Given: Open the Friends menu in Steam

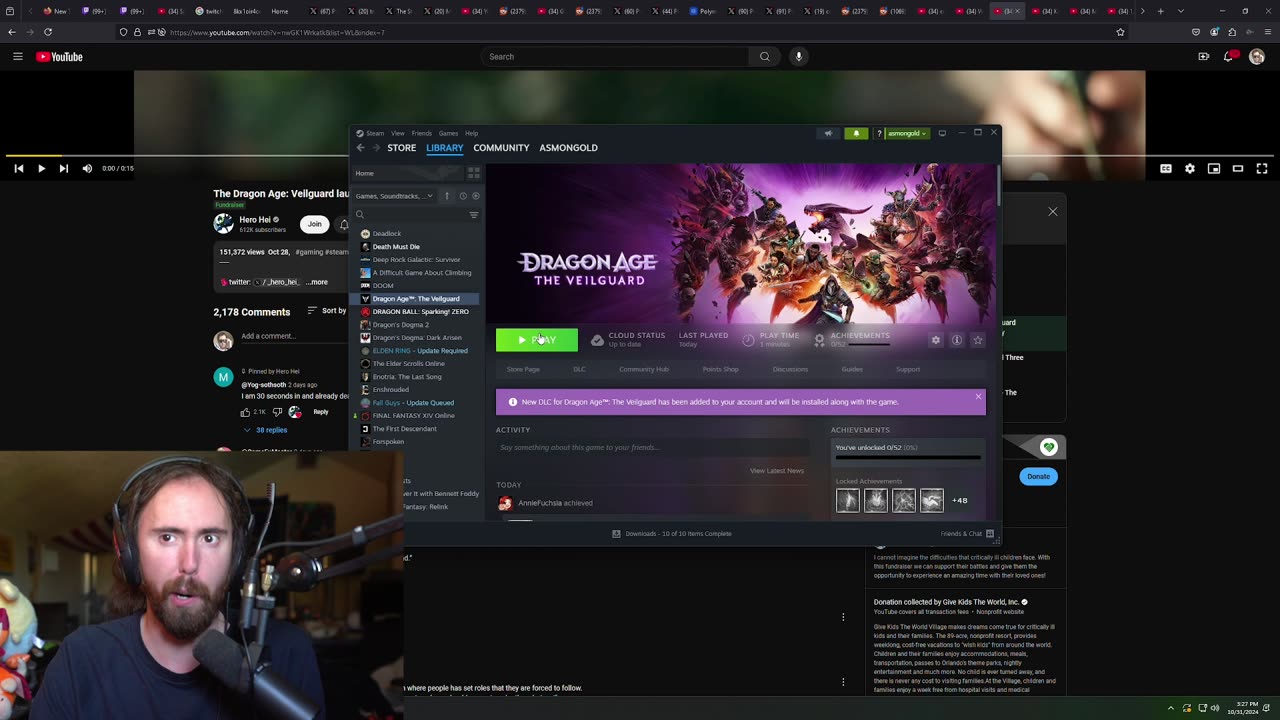Looking at the screenshot, I should 422,133.
